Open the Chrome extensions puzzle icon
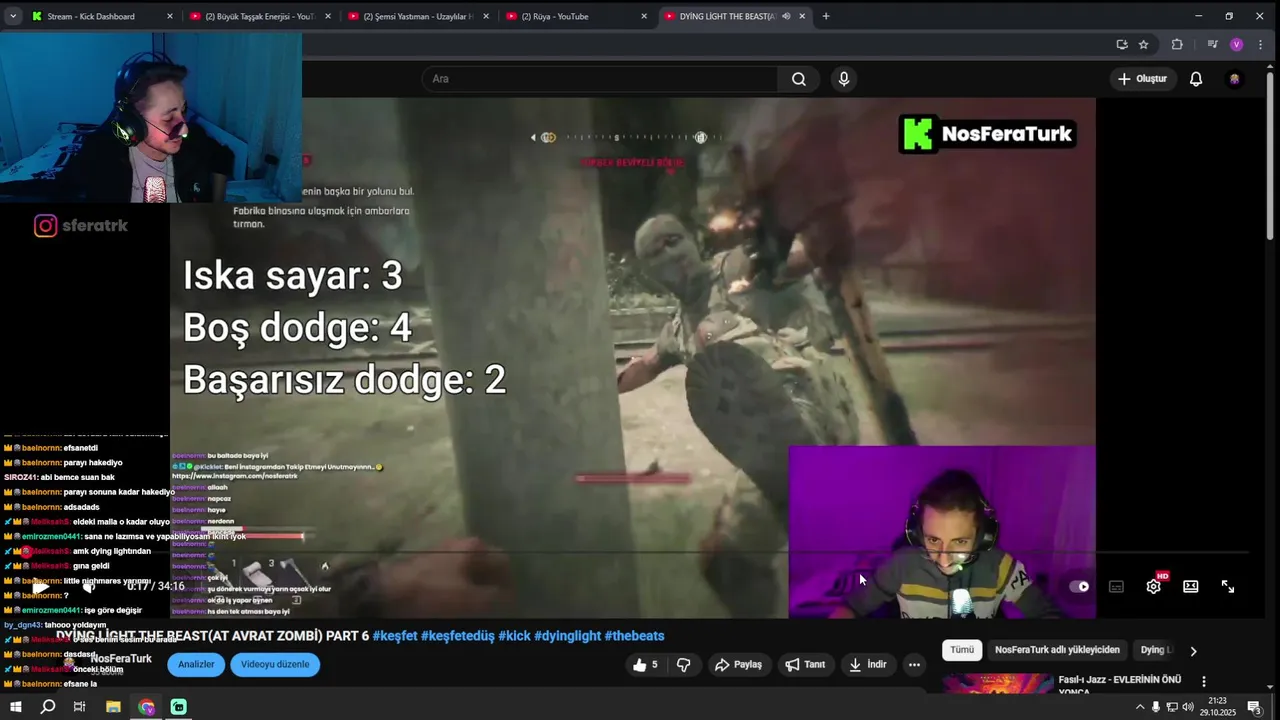The image size is (1280, 720). coord(1177,44)
